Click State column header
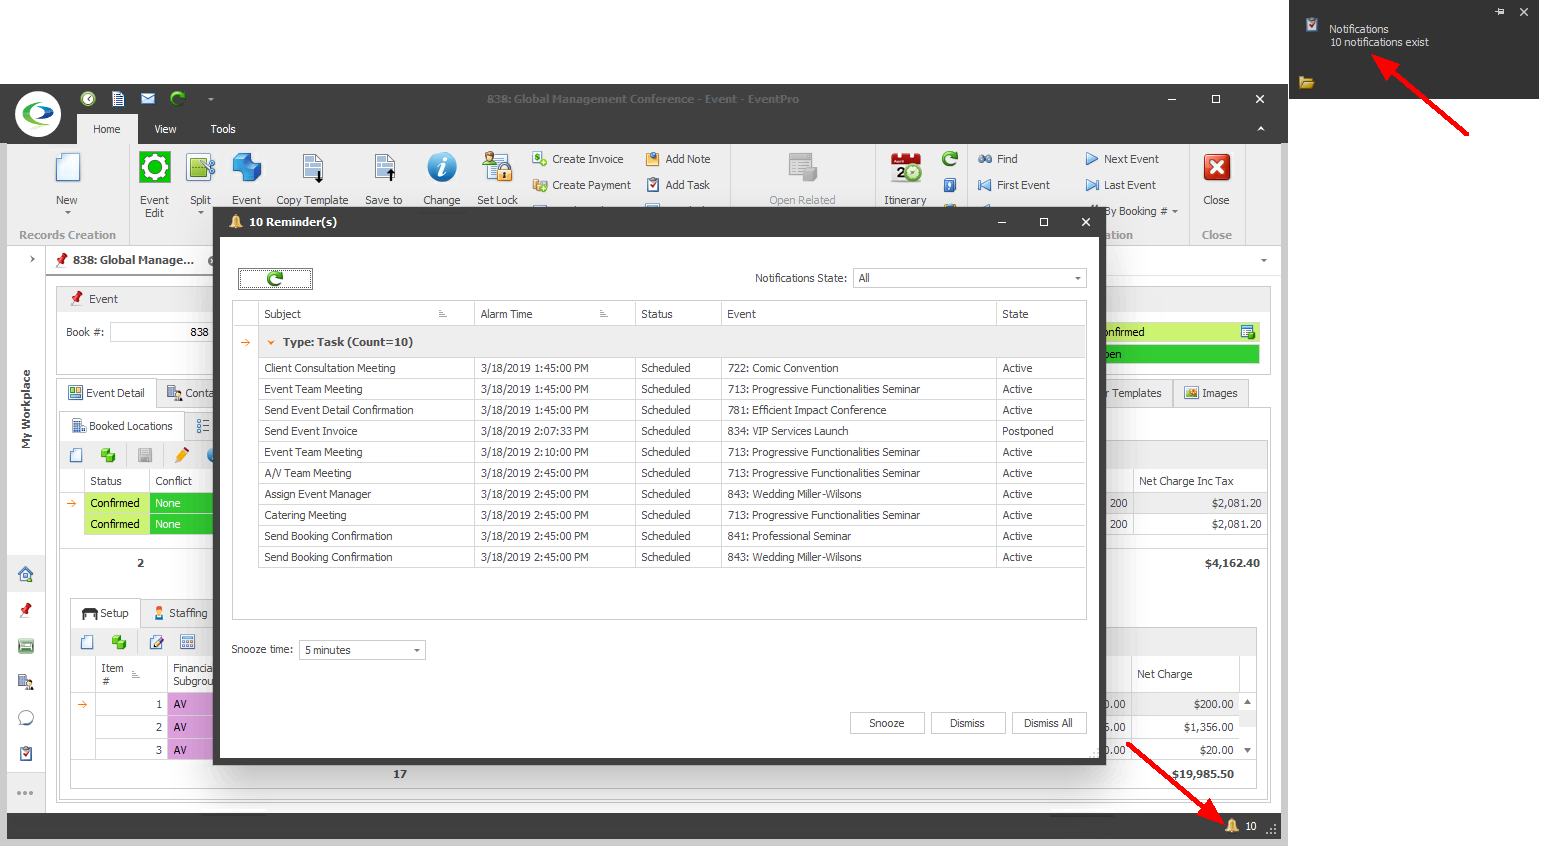The height and width of the screenshot is (846, 1554). click(x=1040, y=314)
